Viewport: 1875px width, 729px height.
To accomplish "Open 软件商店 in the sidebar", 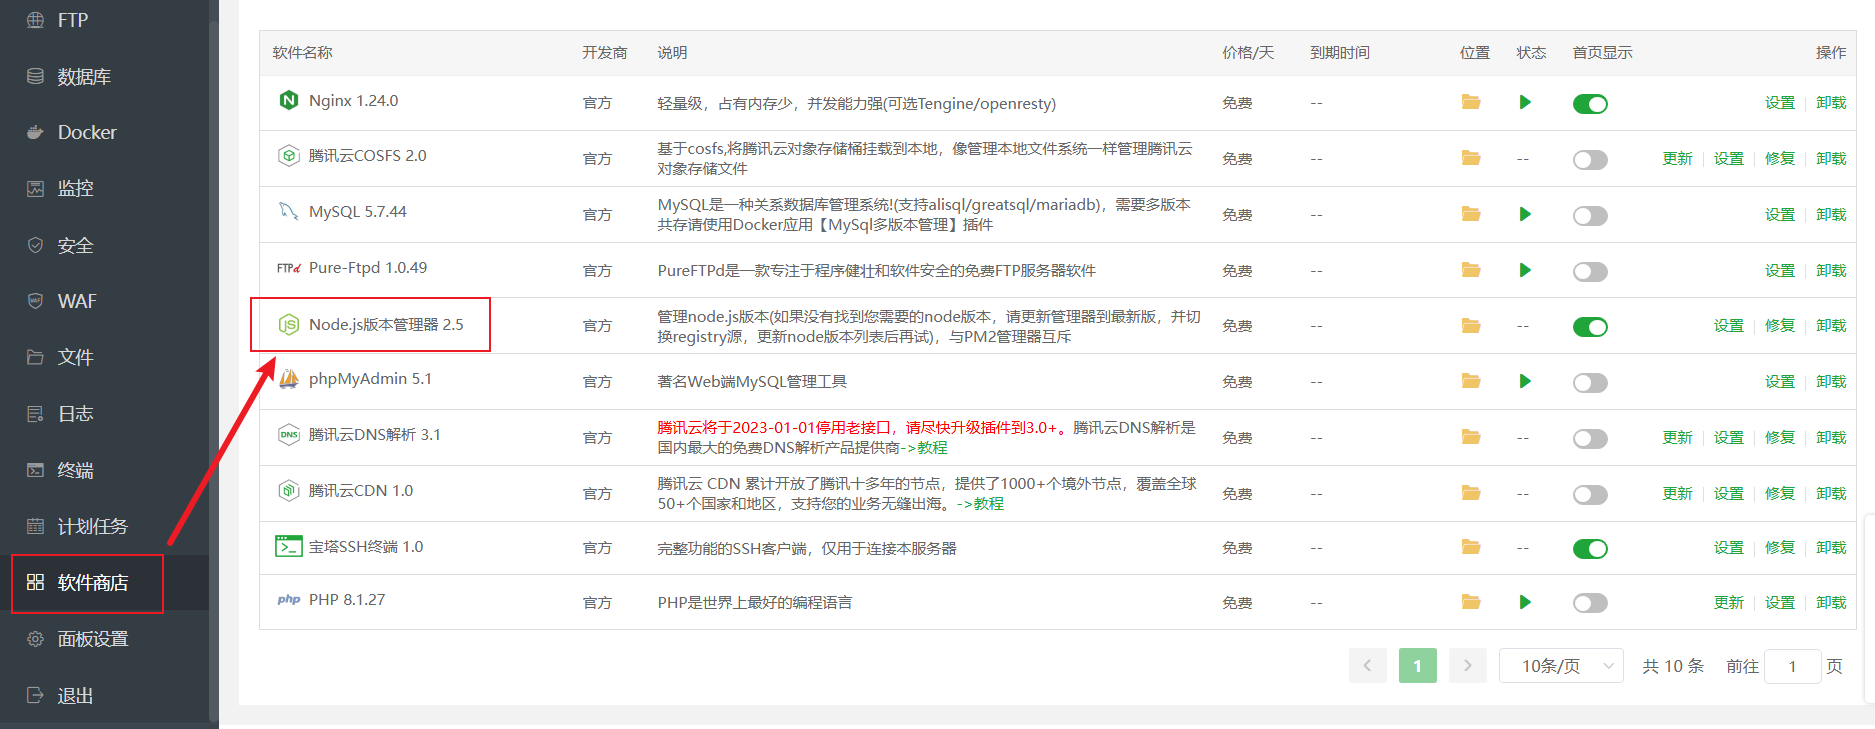I will [x=92, y=583].
